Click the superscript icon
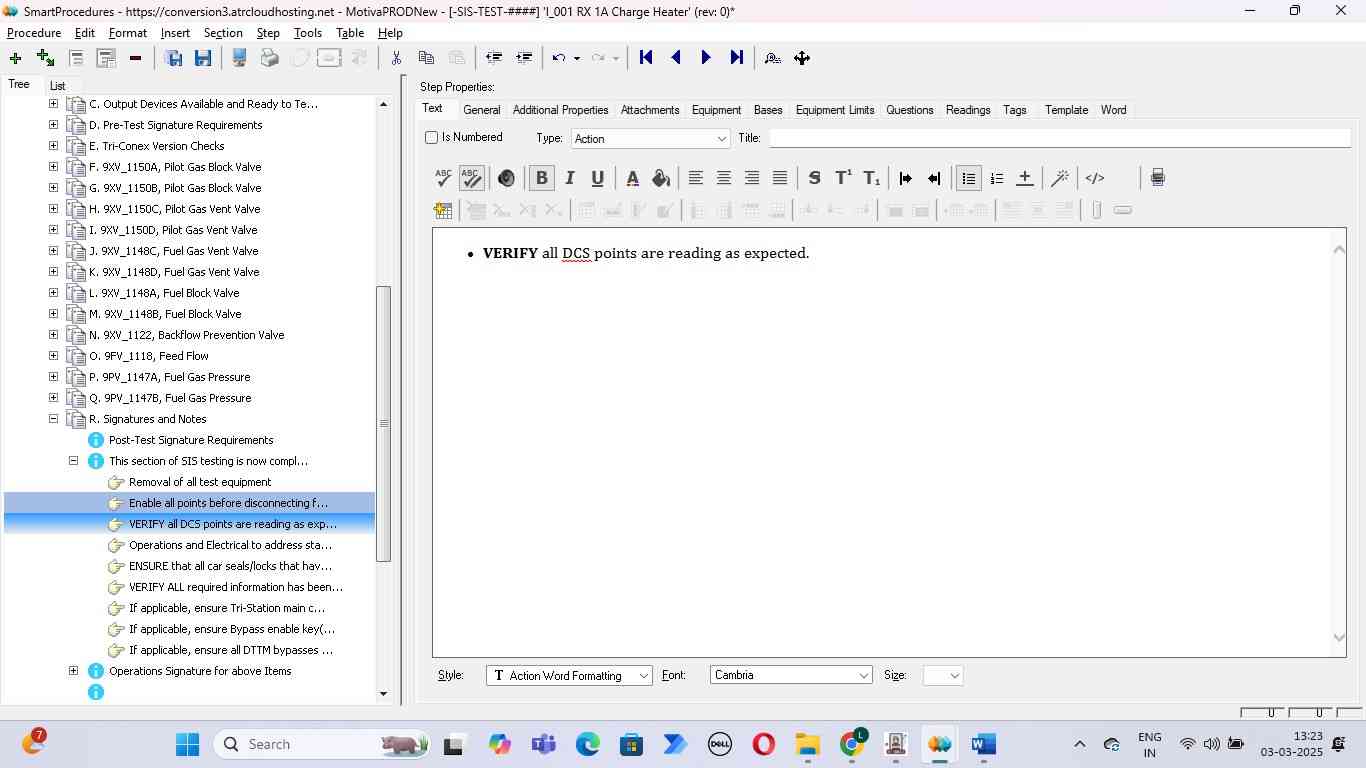 pyautogui.click(x=843, y=178)
